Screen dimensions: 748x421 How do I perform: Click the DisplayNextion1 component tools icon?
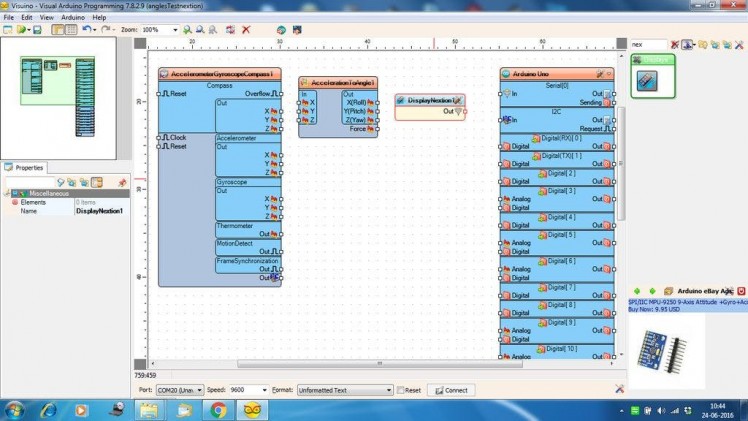[457, 100]
